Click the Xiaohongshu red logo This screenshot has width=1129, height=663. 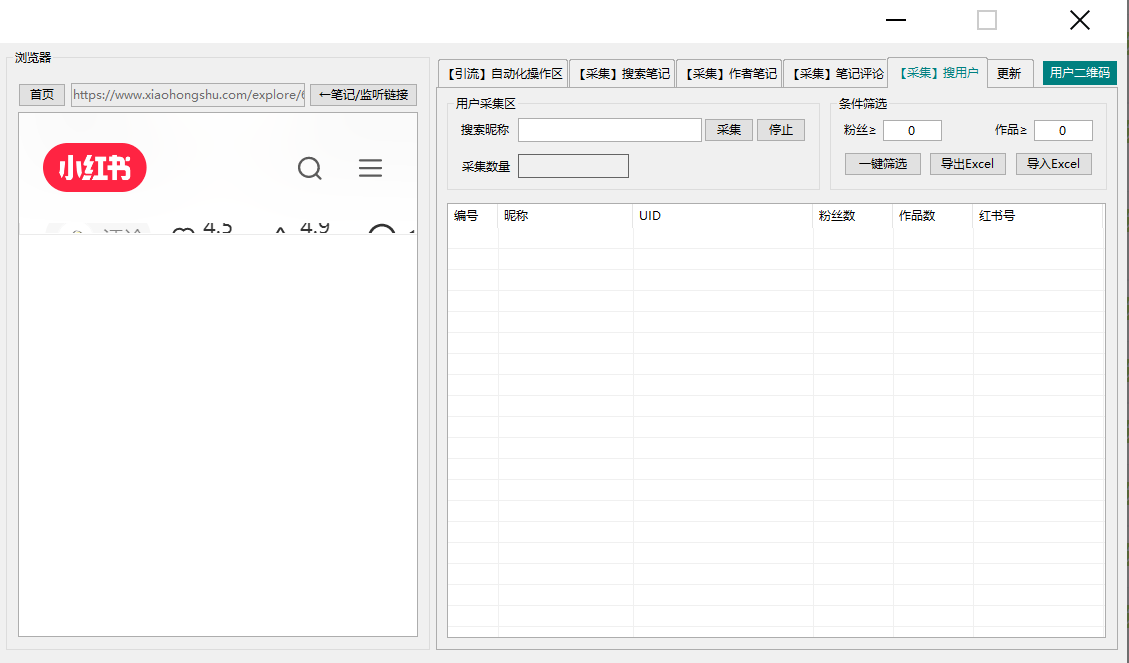95,168
